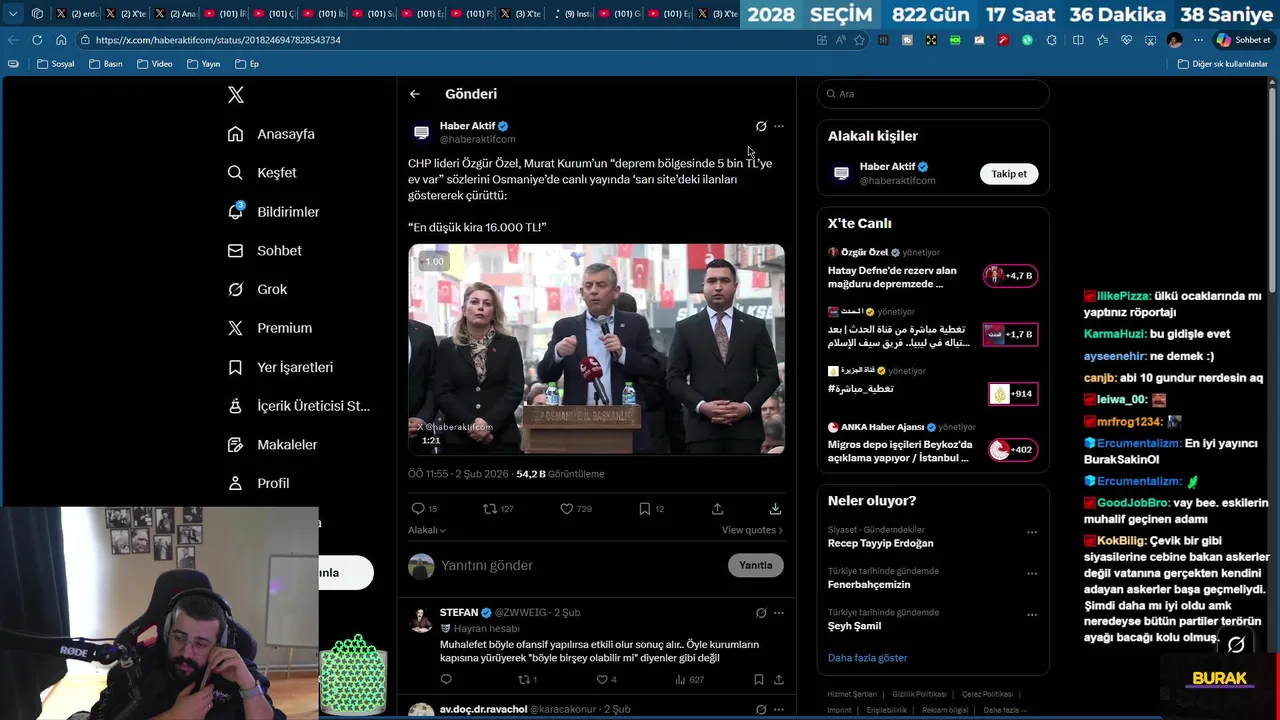Open Diğer sık kullanılanlar folder

(1222, 64)
